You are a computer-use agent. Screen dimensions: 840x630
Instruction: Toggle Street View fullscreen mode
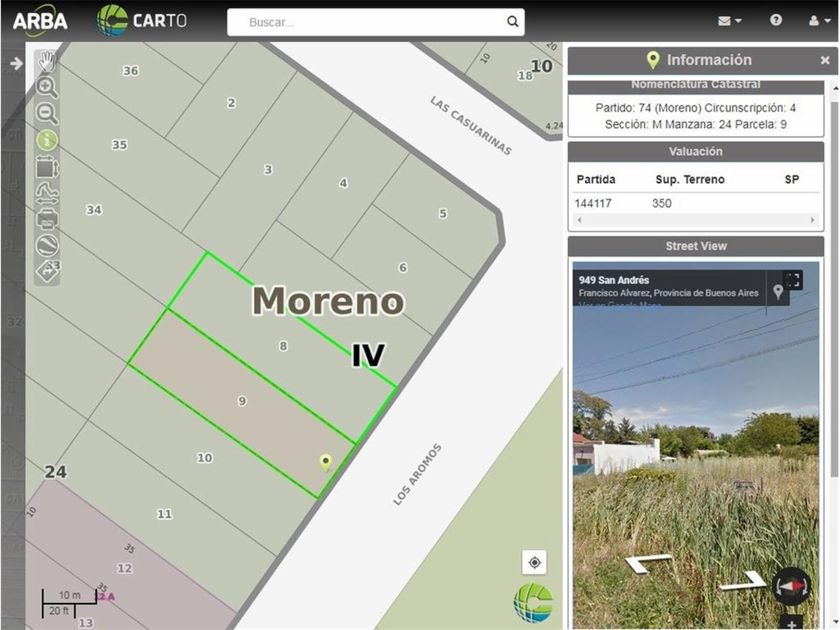point(793,280)
